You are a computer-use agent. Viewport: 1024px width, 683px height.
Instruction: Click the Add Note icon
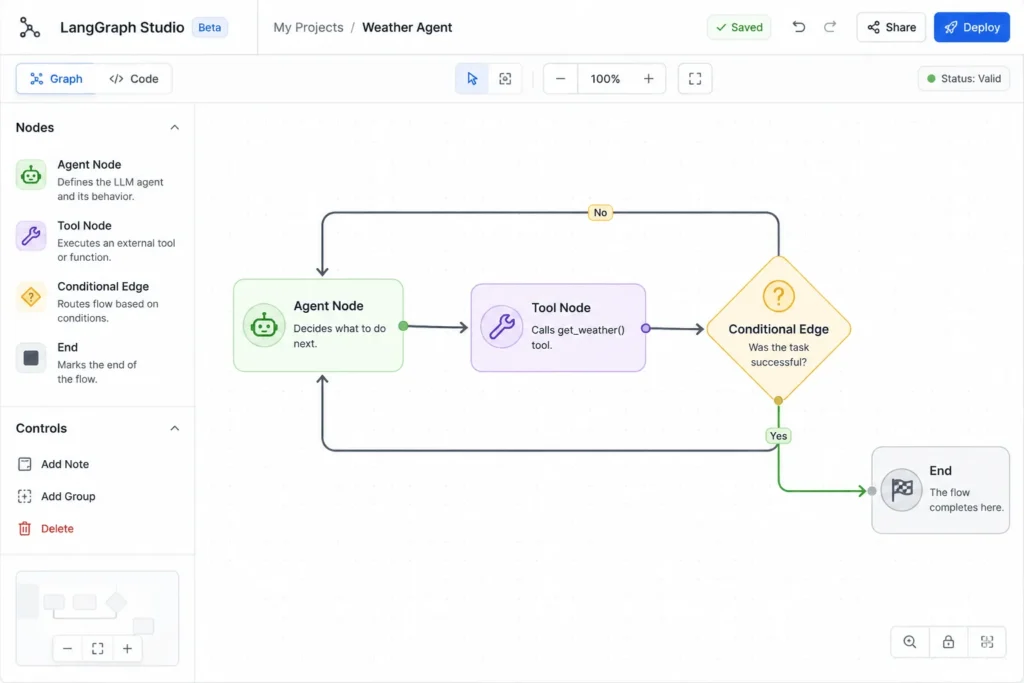(x=25, y=464)
